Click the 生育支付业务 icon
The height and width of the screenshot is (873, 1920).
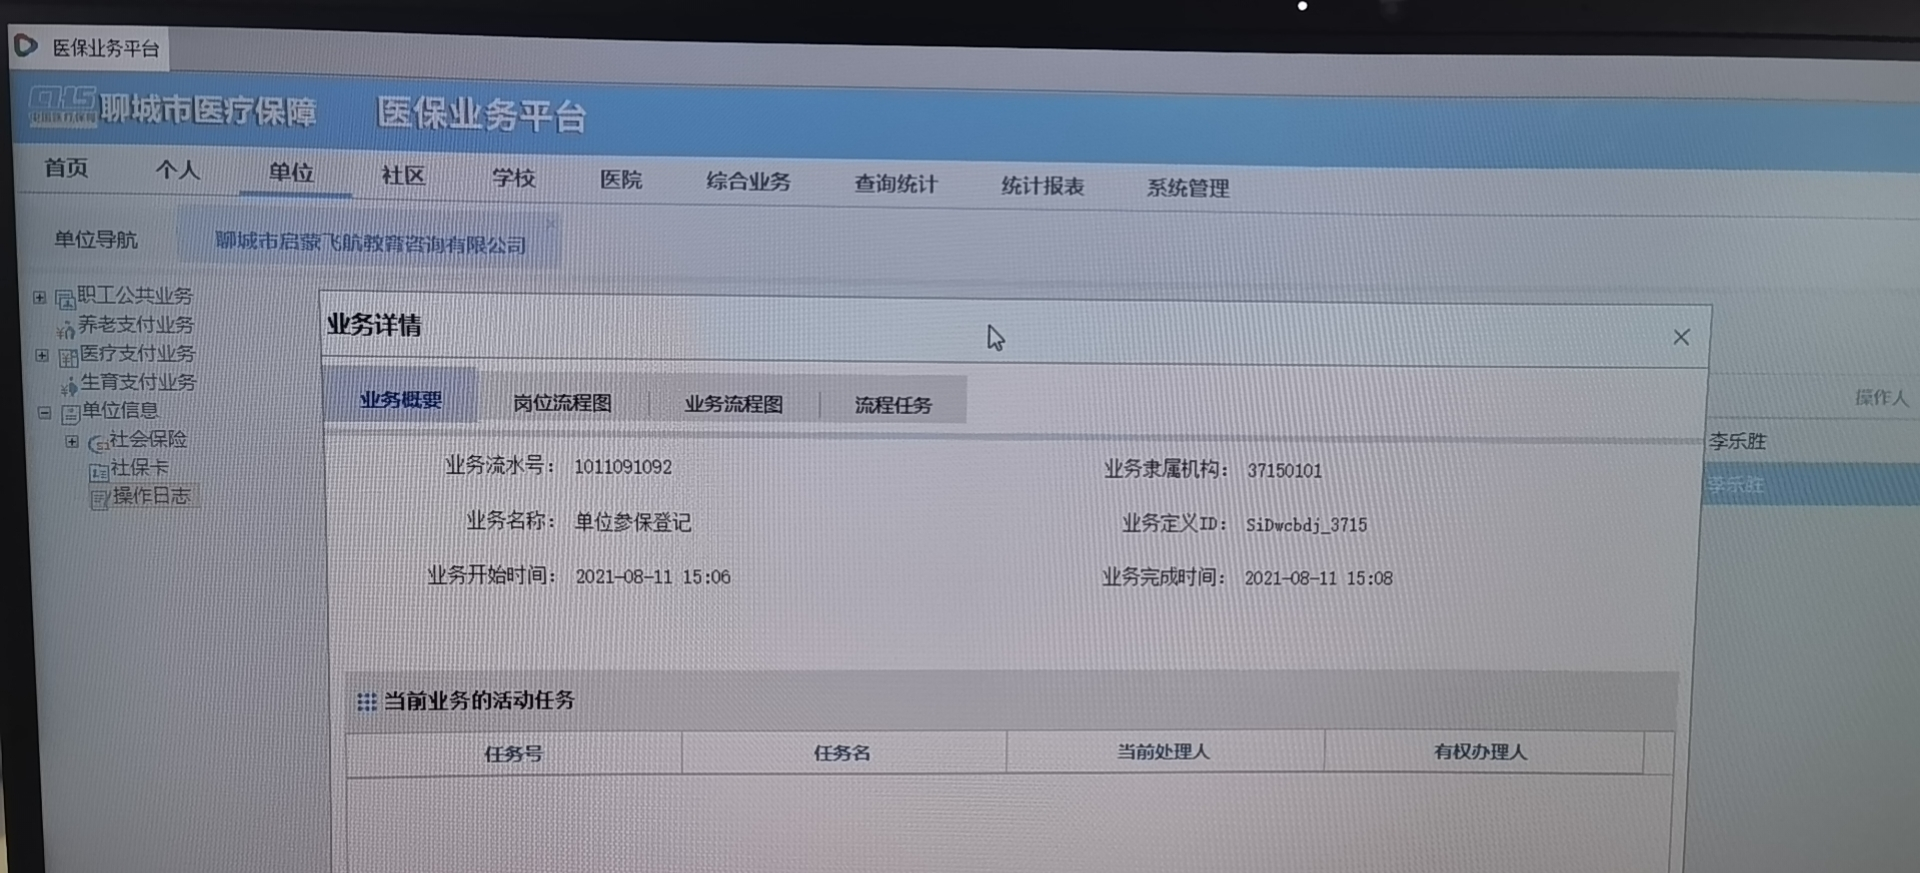pos(69,386)
